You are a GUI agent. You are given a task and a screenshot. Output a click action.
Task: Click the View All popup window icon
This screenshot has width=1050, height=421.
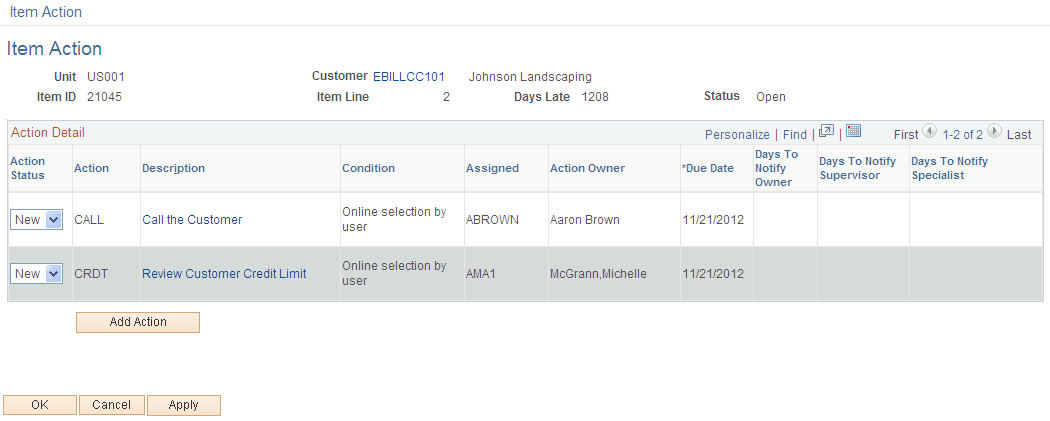pyautogui.click(x=826, y=132)
